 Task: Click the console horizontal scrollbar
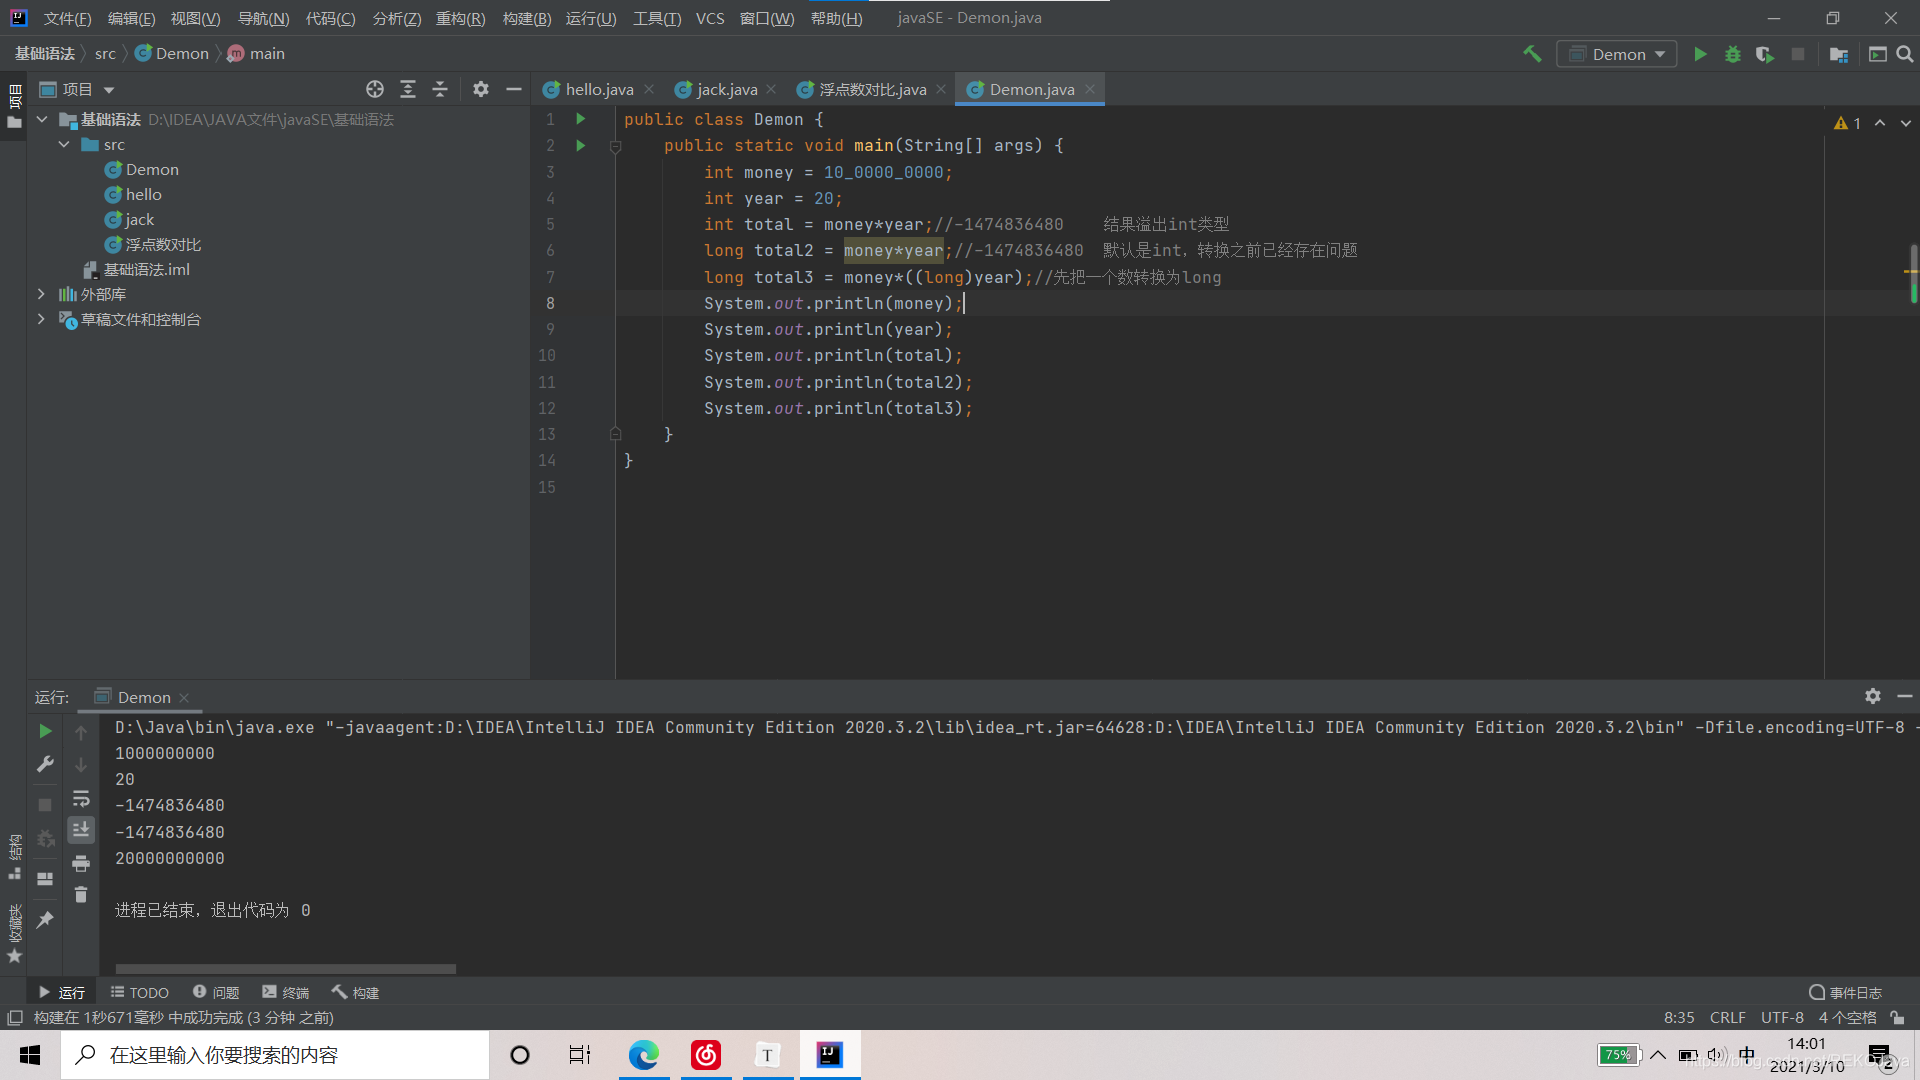[x=285, y=968]
